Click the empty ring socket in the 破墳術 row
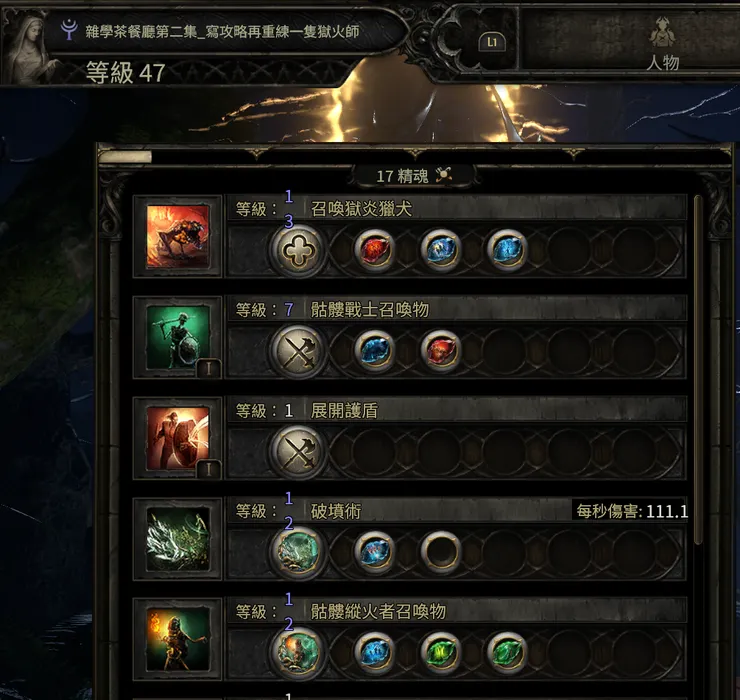The image size is (740, 700). pos(440,552)
